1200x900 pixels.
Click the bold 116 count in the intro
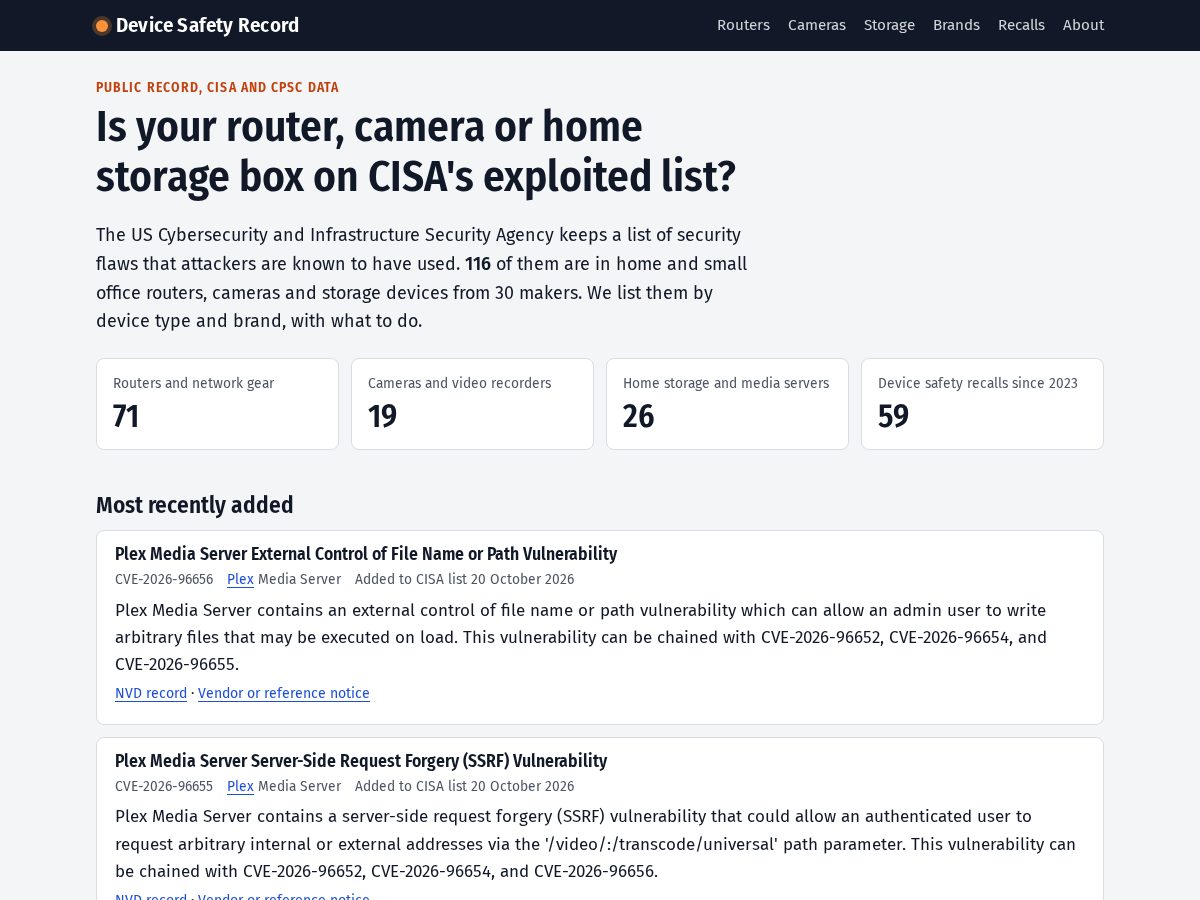tap(478, 264)
